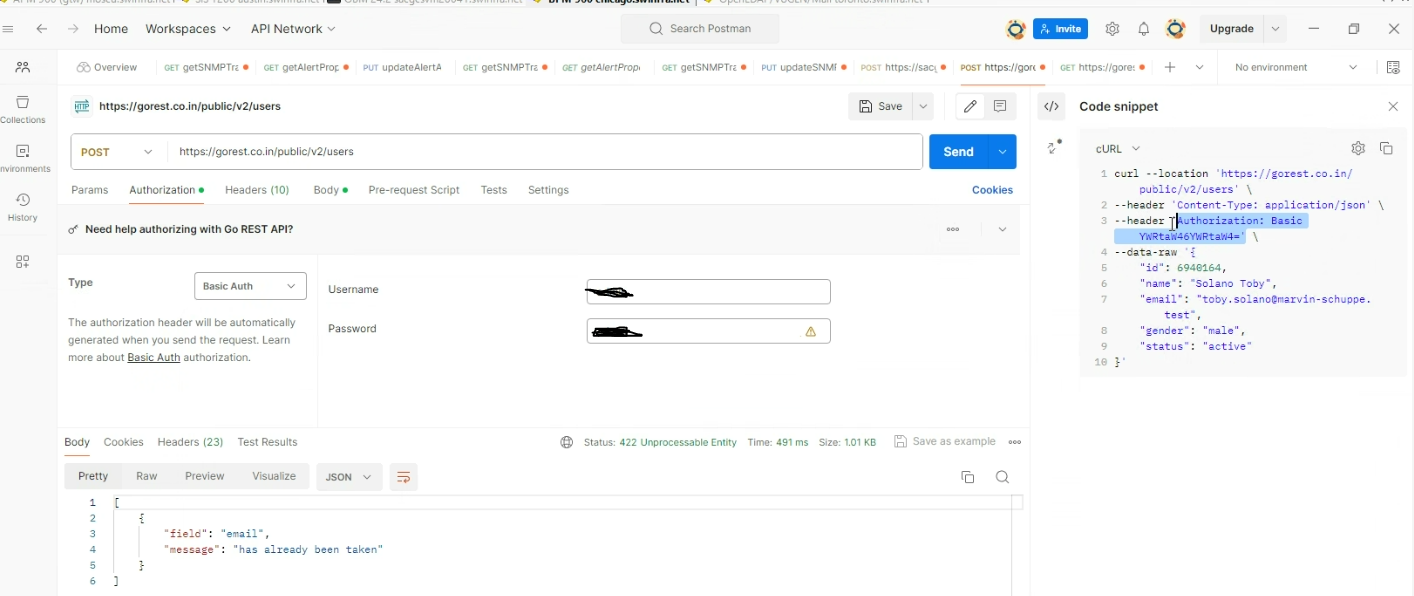Screen dimensions: 1414x596
Task: Switch to the Pre-request Script tab
Action: click(414, 190)
